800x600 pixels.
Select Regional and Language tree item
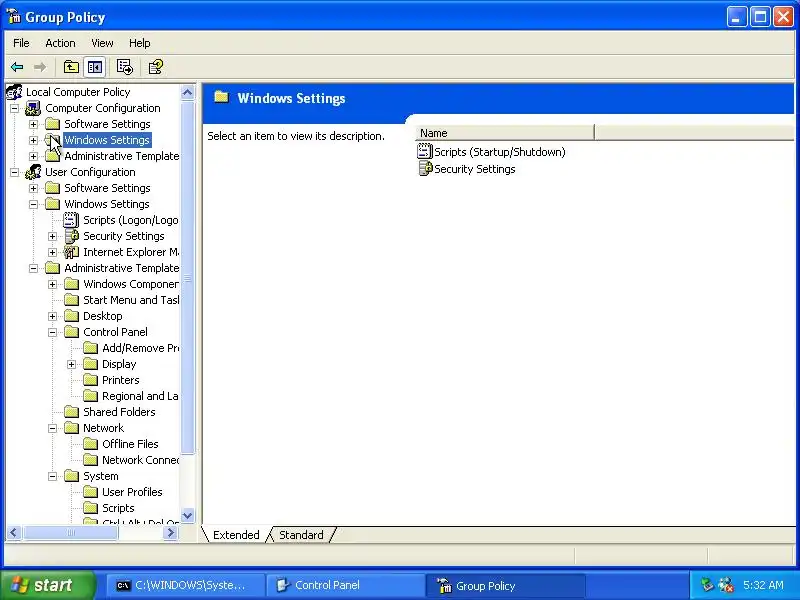click(x=140, y=396)
